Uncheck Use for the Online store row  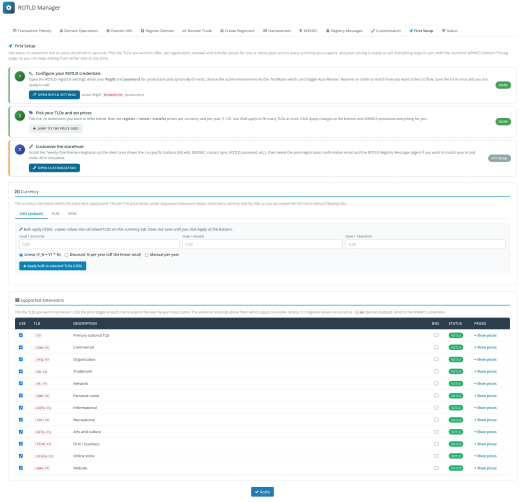click(21, 456)
